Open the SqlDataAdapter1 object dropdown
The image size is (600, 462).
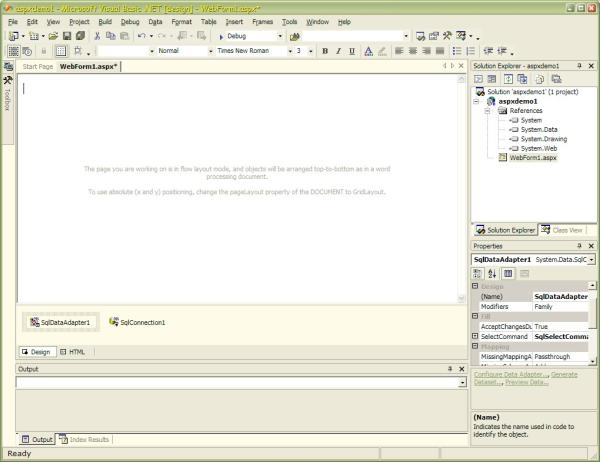(592, 260)
